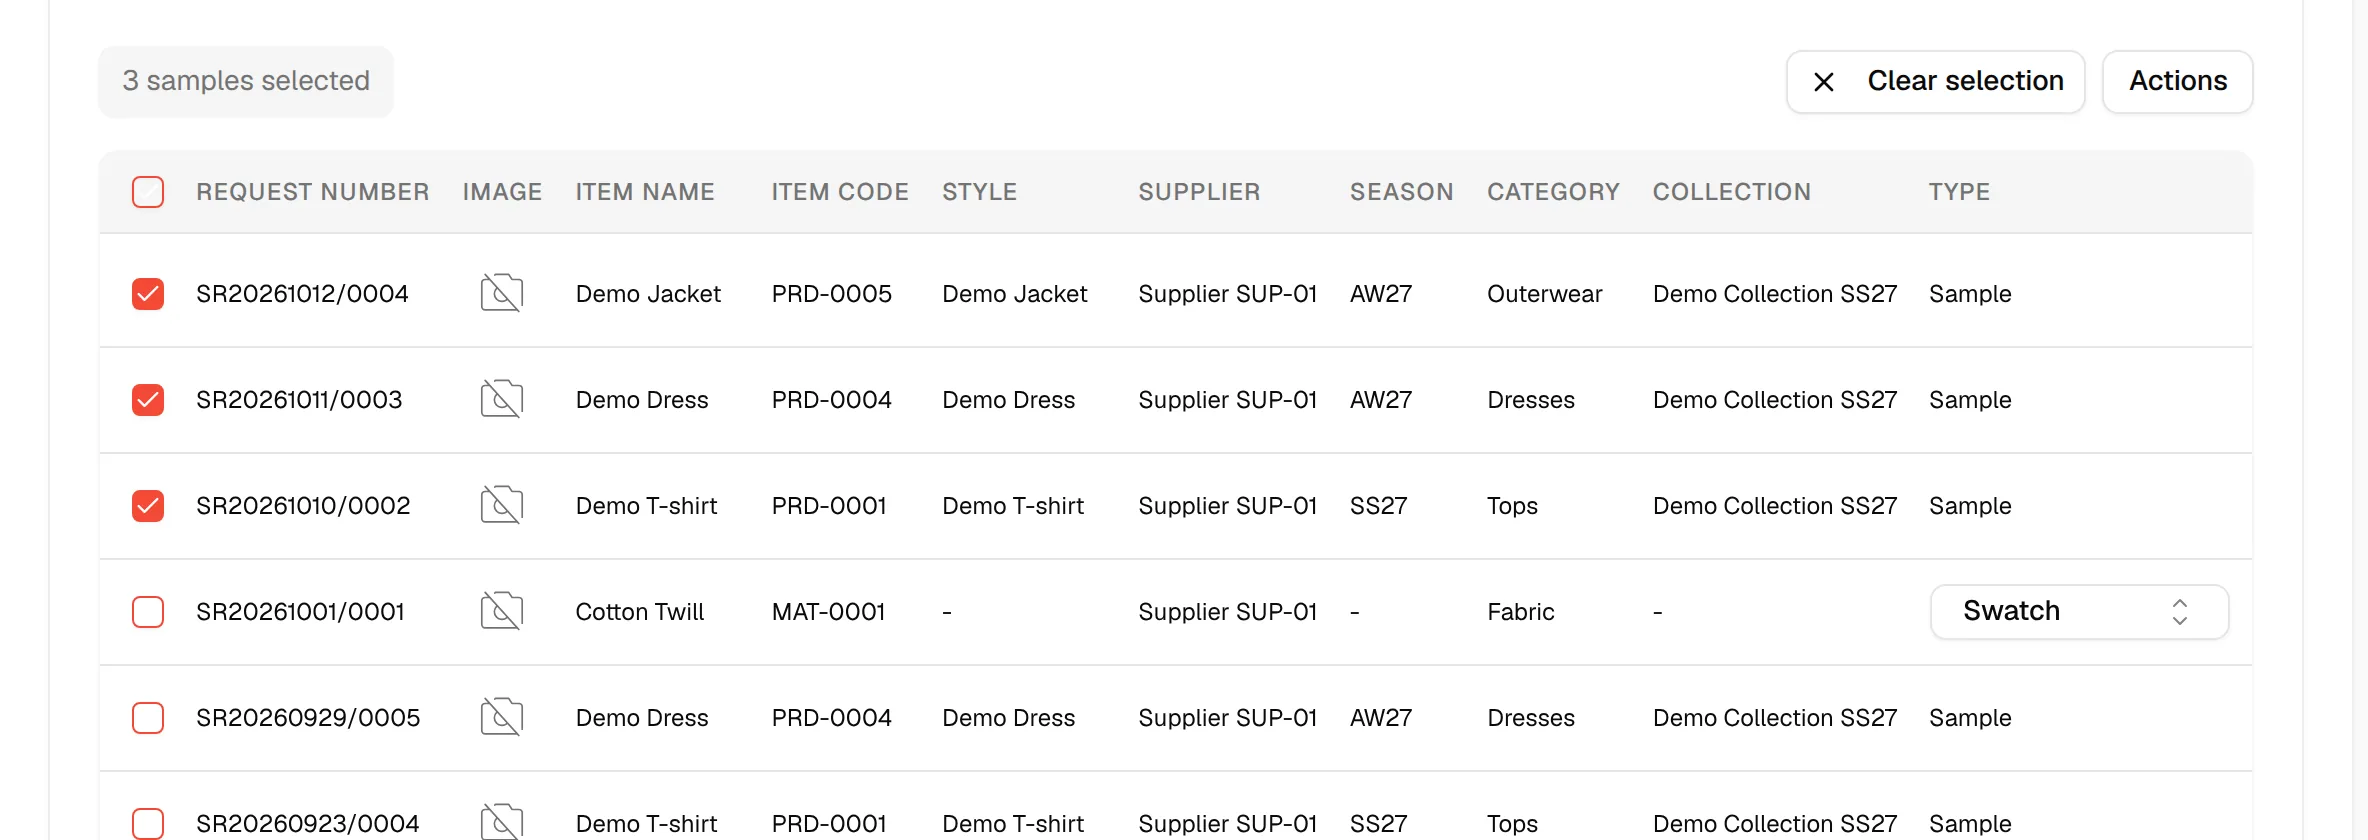Screen dimensions: 2368x840
Task: Click the ITEM NAME column header
Action: coord(645,192)
